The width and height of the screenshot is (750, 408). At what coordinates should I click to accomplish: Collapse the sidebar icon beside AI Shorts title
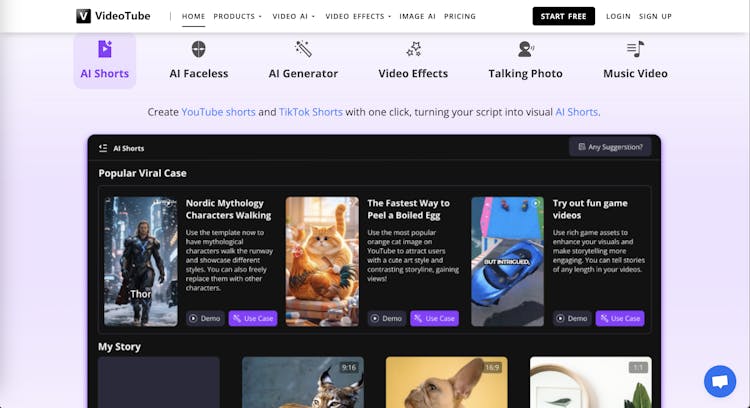click(x=103, y=148)
